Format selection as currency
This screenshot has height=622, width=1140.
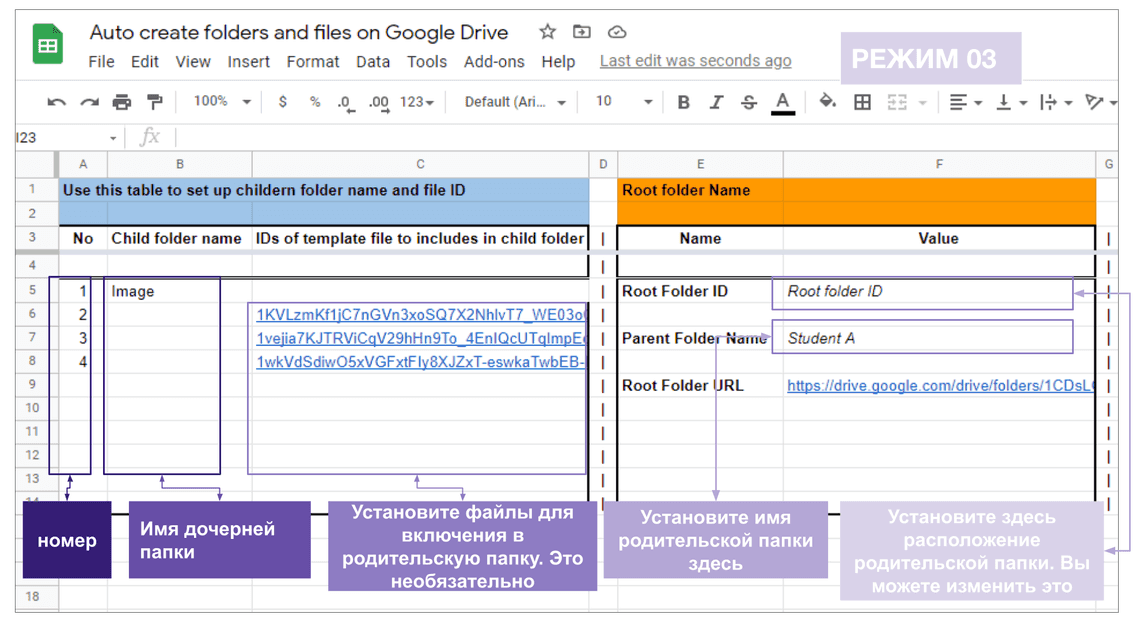click(283, 102)
